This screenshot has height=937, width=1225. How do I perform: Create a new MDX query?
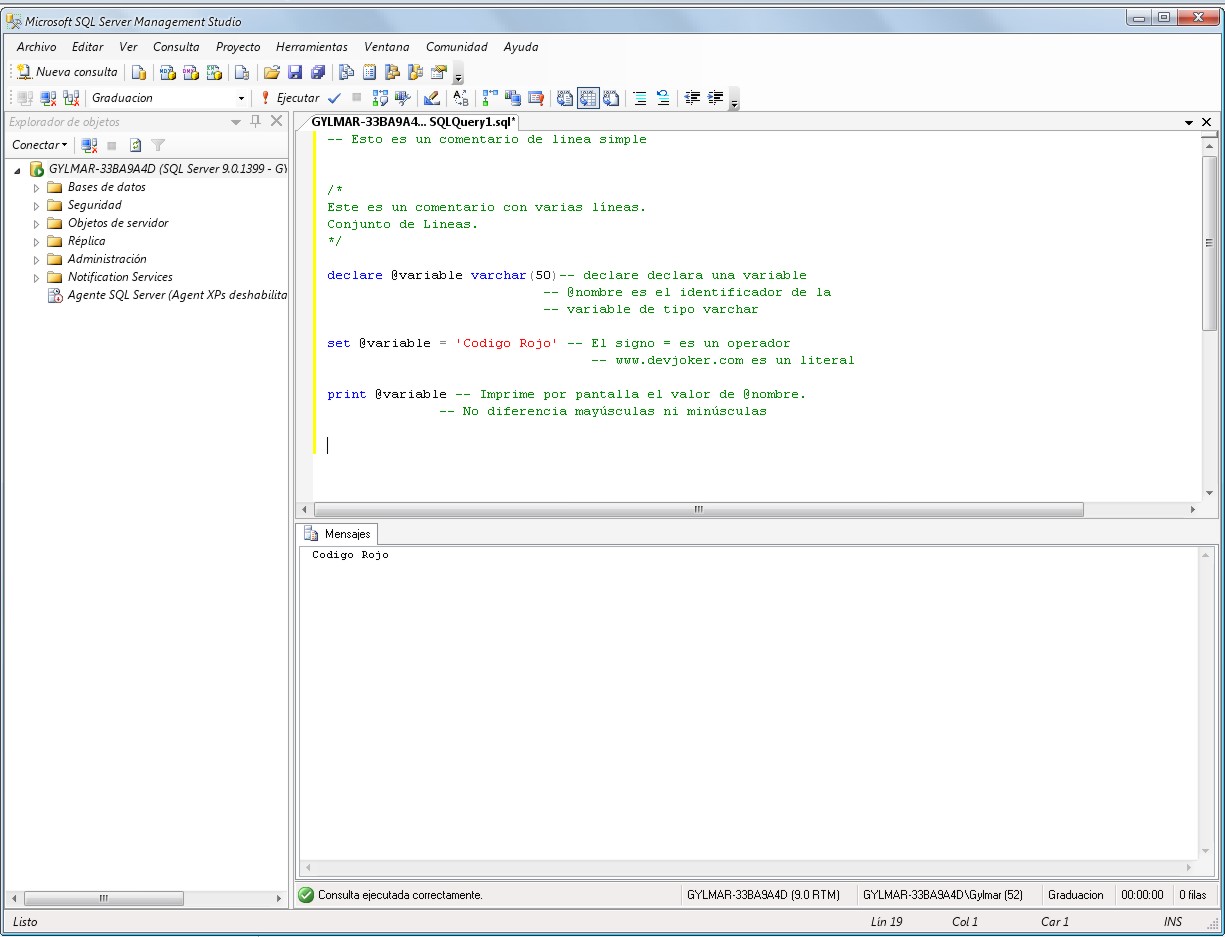pyautogui.click(x=165, y=71)
